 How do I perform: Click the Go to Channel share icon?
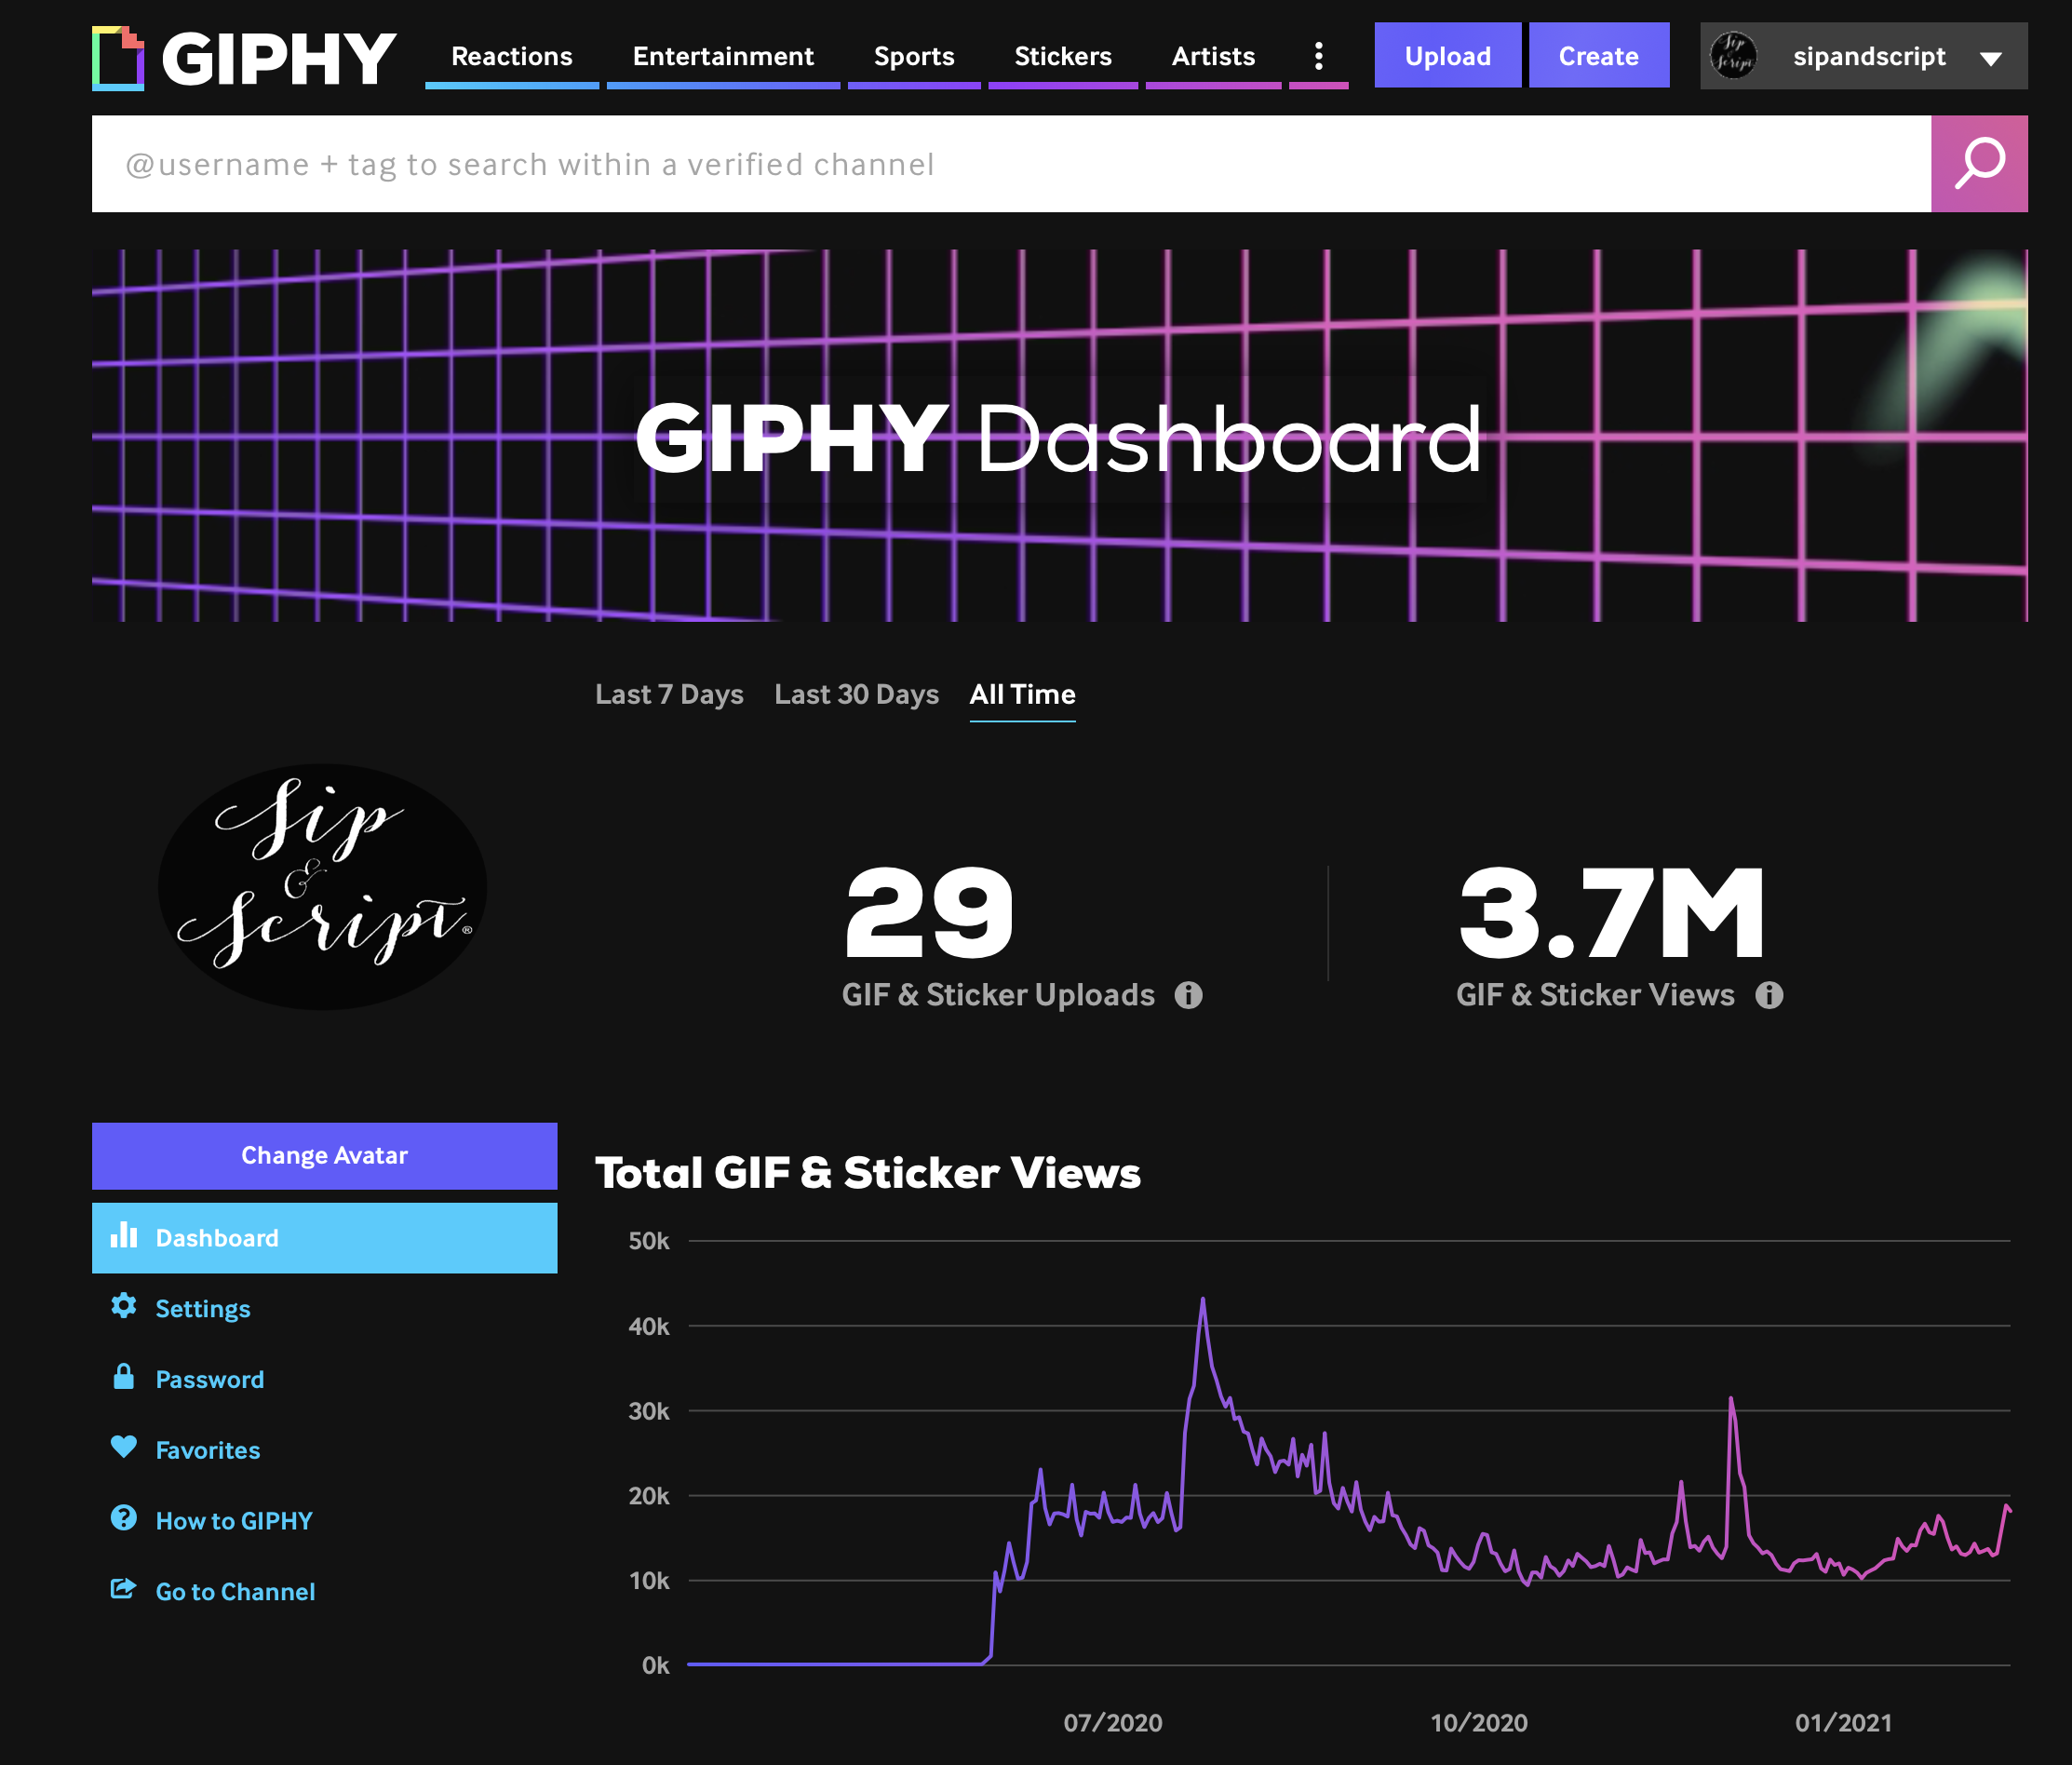point(124,1589)
